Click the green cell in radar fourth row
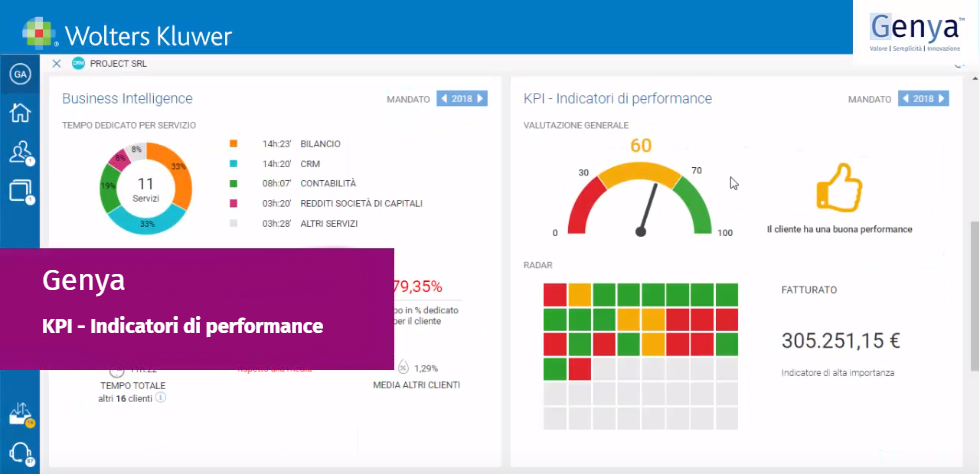980x474 pixels. click(x=555, y=368)
